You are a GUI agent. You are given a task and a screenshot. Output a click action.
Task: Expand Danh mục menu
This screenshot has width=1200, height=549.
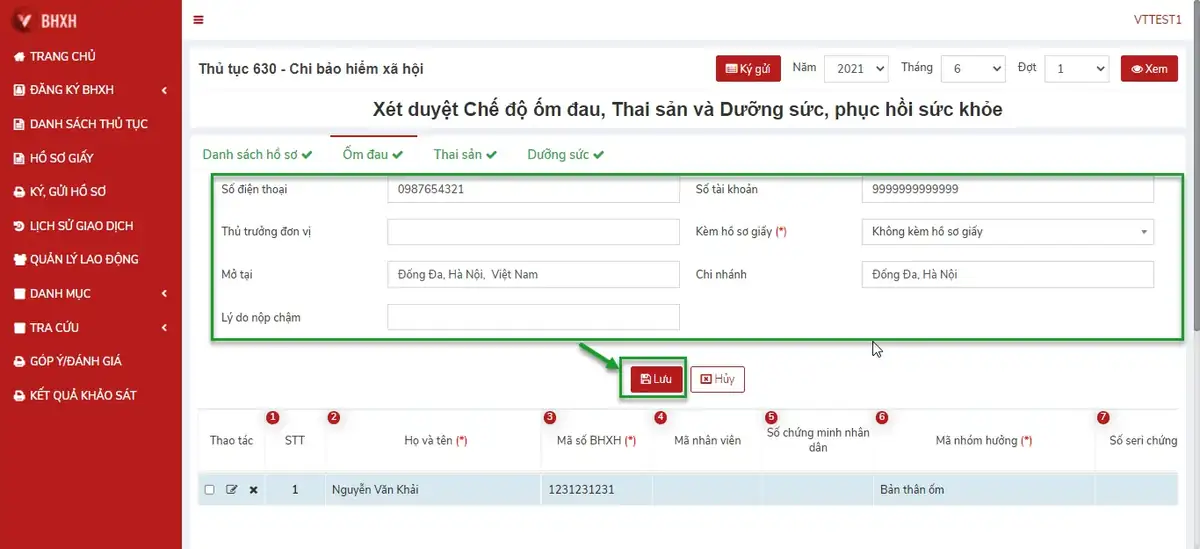tap(90, 293)
